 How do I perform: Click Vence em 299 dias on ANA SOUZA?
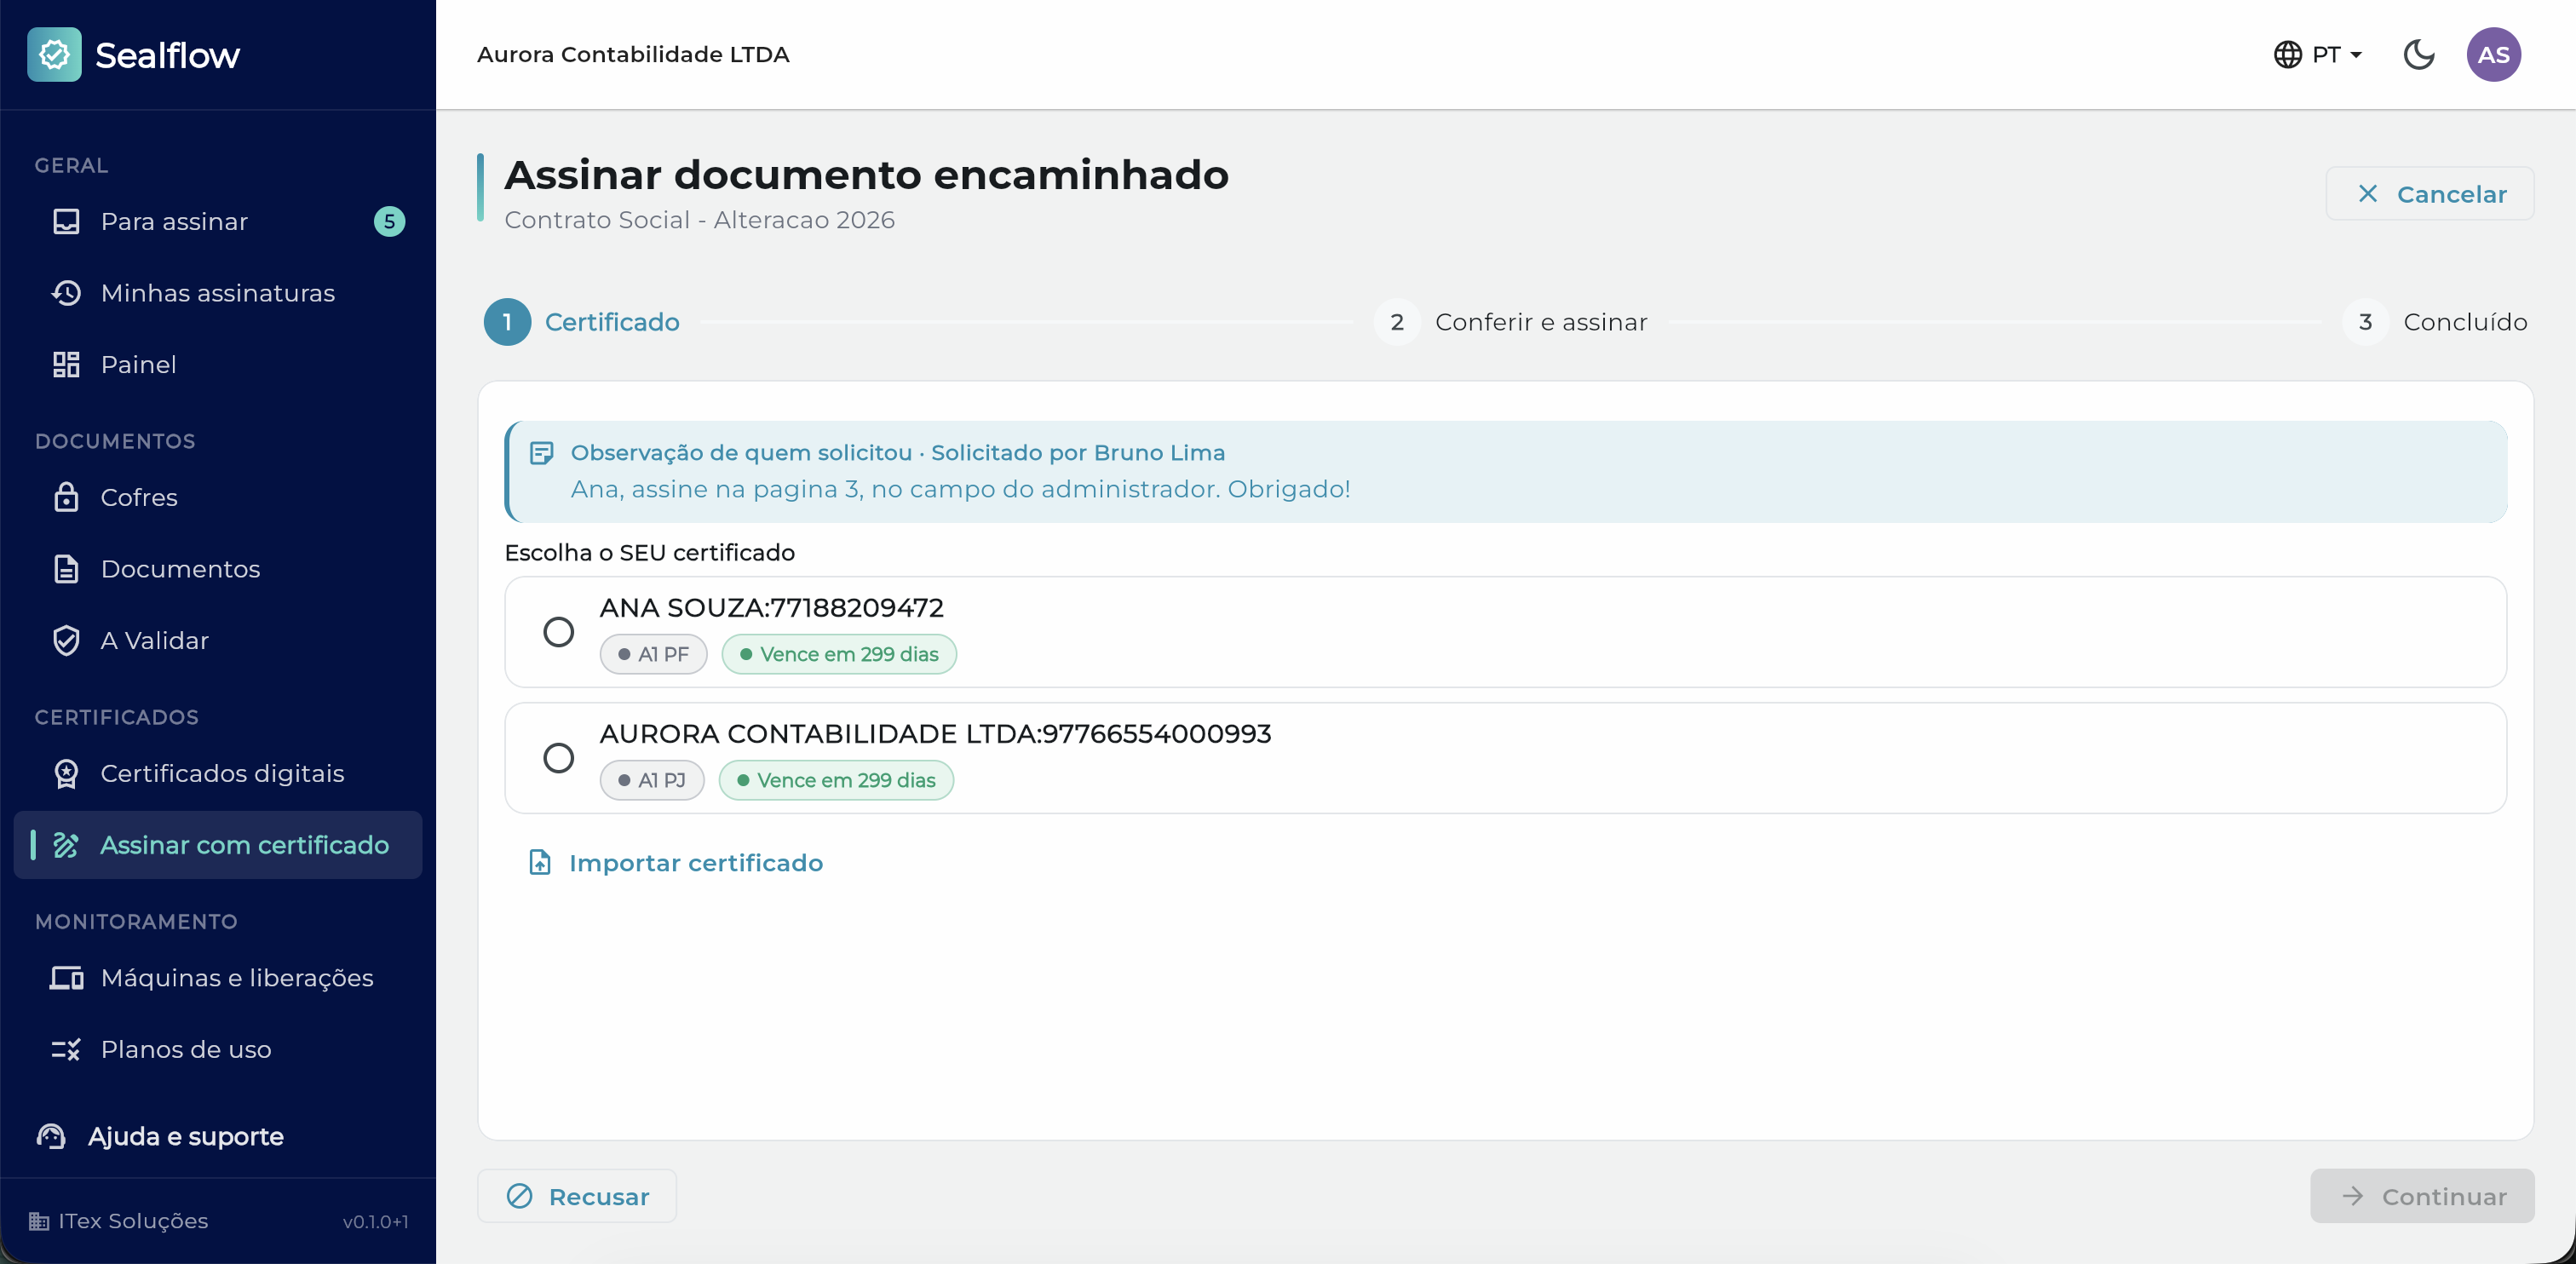click(839, 654)
